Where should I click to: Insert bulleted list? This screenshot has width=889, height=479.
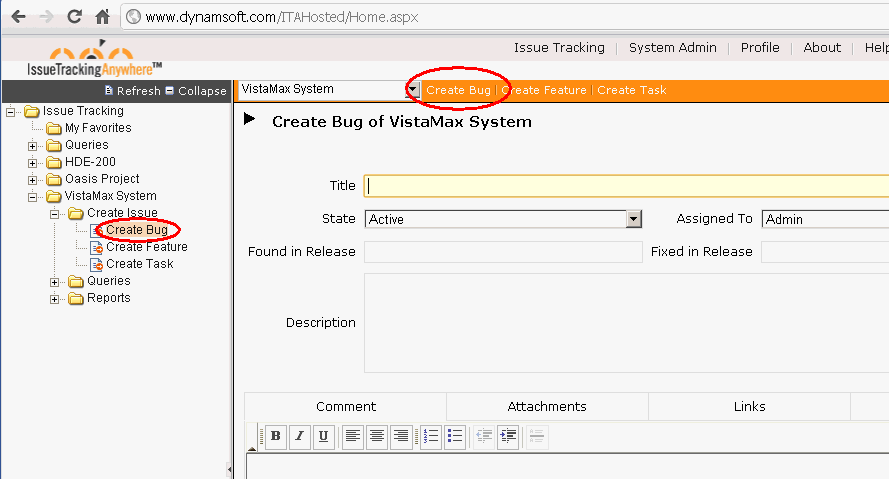[x=455, y=436]
